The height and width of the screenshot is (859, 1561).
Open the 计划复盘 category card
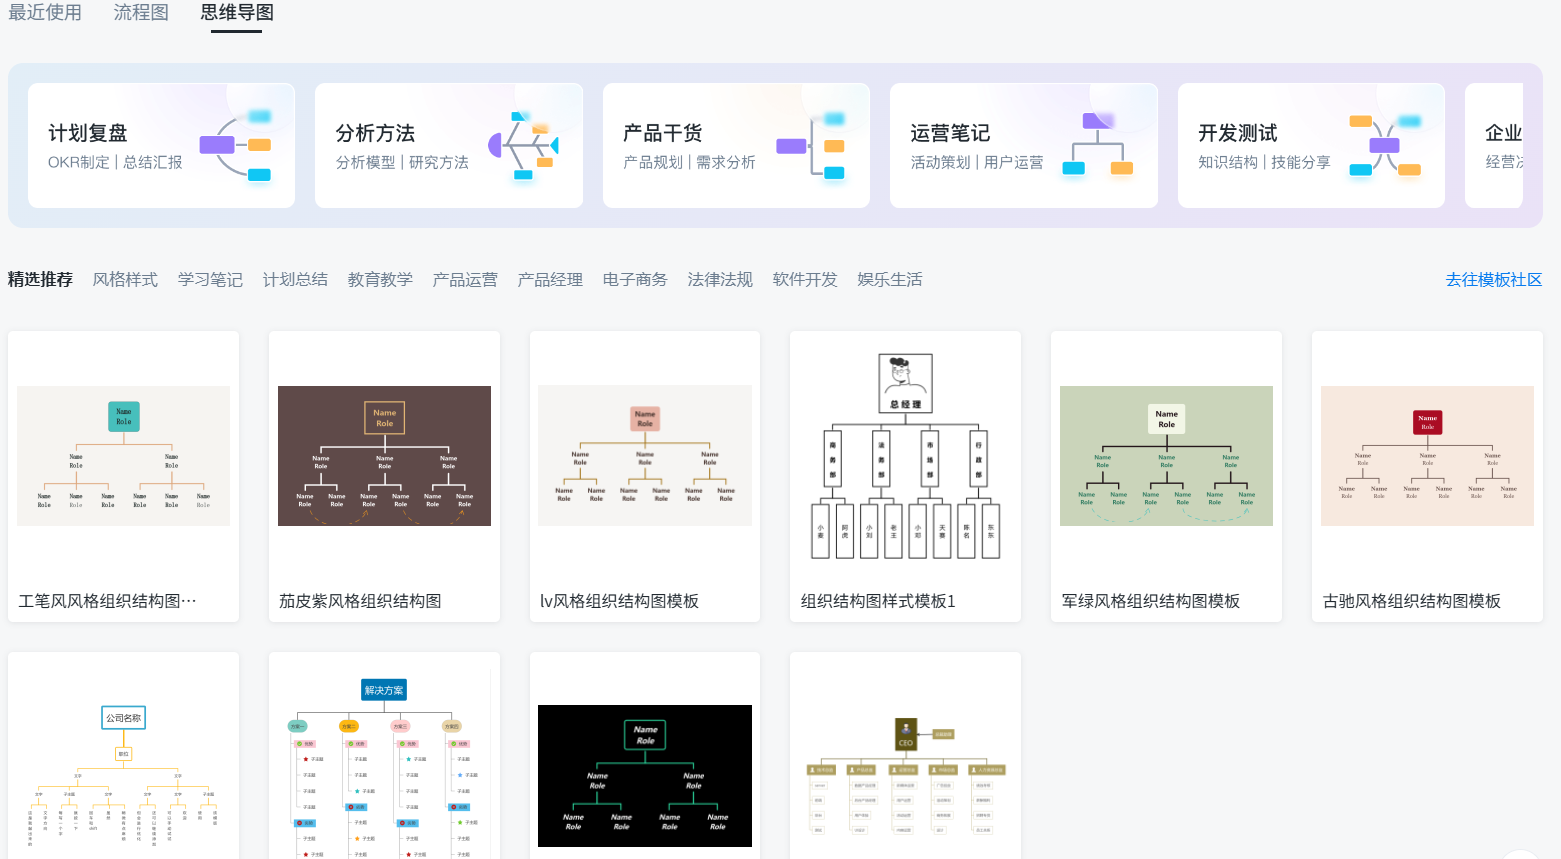[161, 146]
